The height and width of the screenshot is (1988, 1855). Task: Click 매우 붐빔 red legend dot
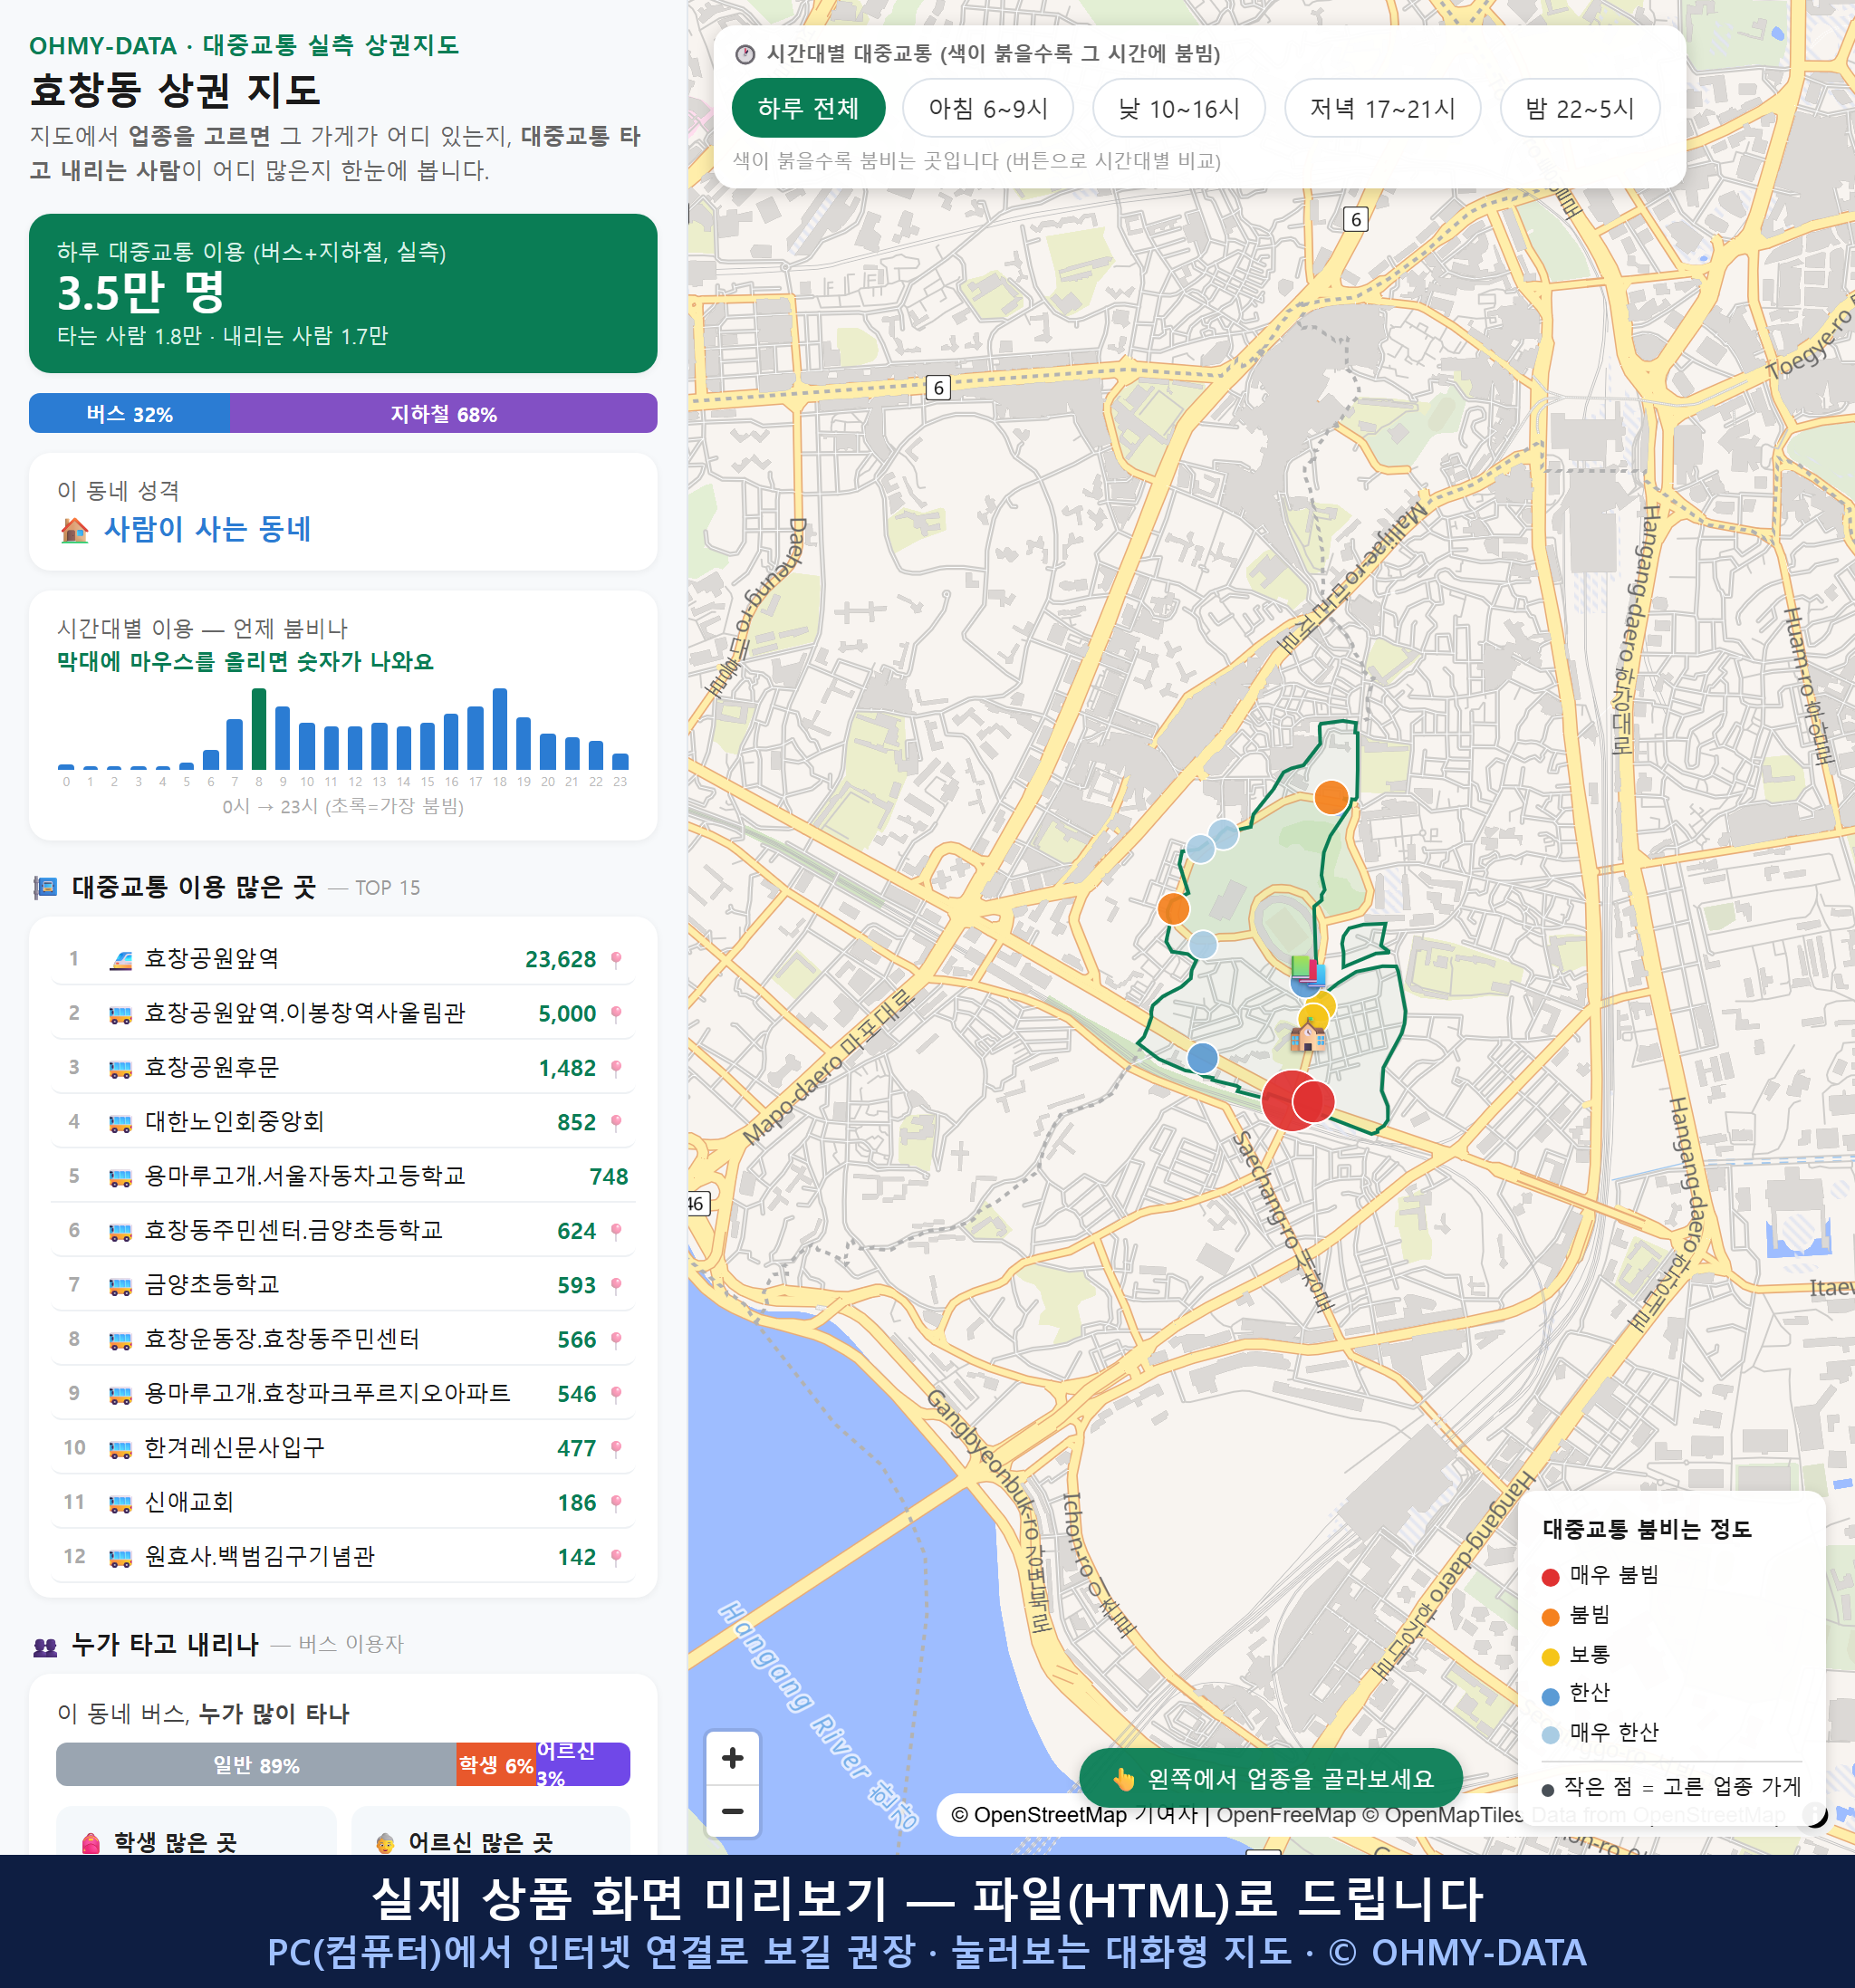(1551, 1577)
